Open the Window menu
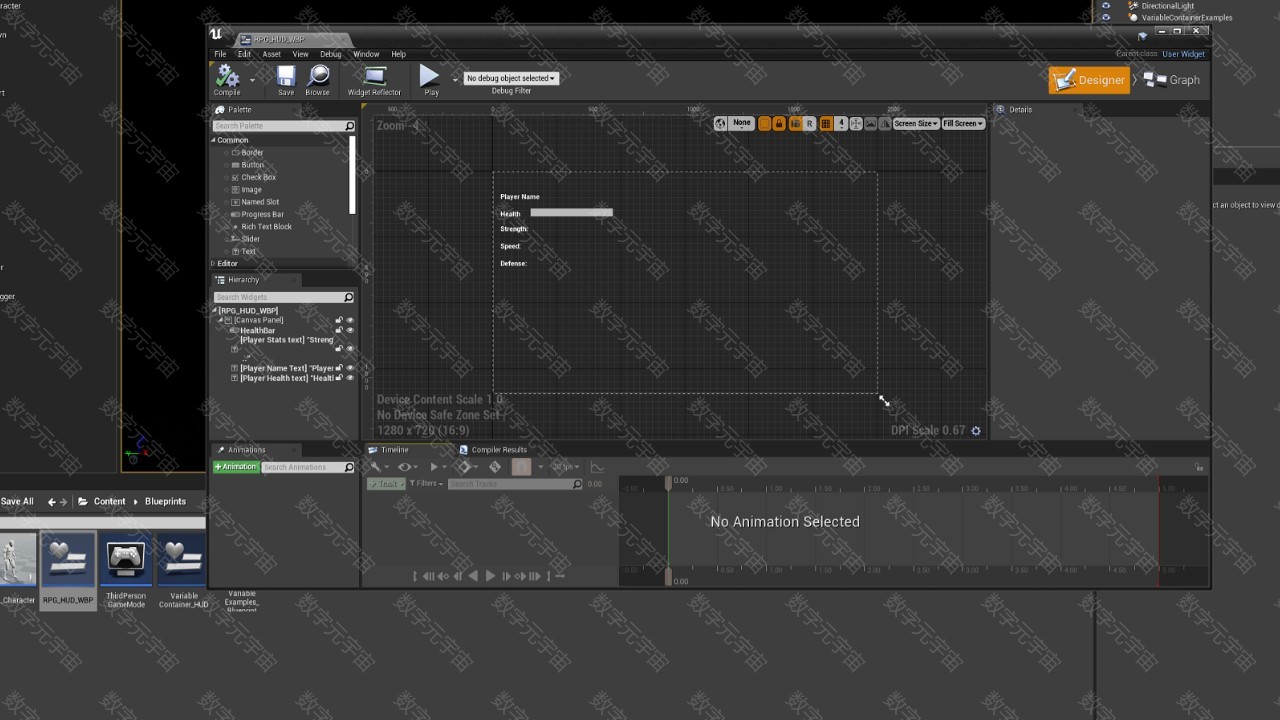 pyautogui.click(x=366, y=54)
